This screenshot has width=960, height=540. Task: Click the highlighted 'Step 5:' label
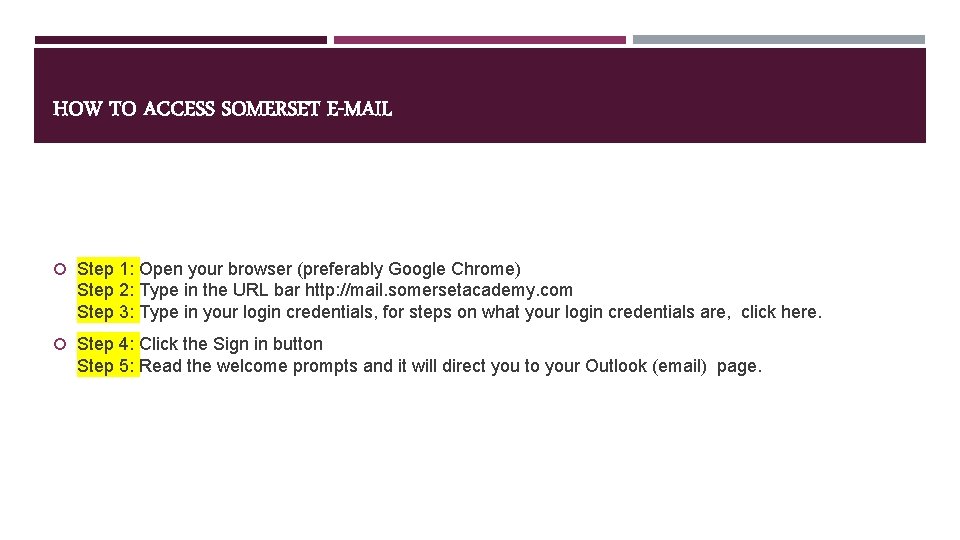tap(105, 366)
